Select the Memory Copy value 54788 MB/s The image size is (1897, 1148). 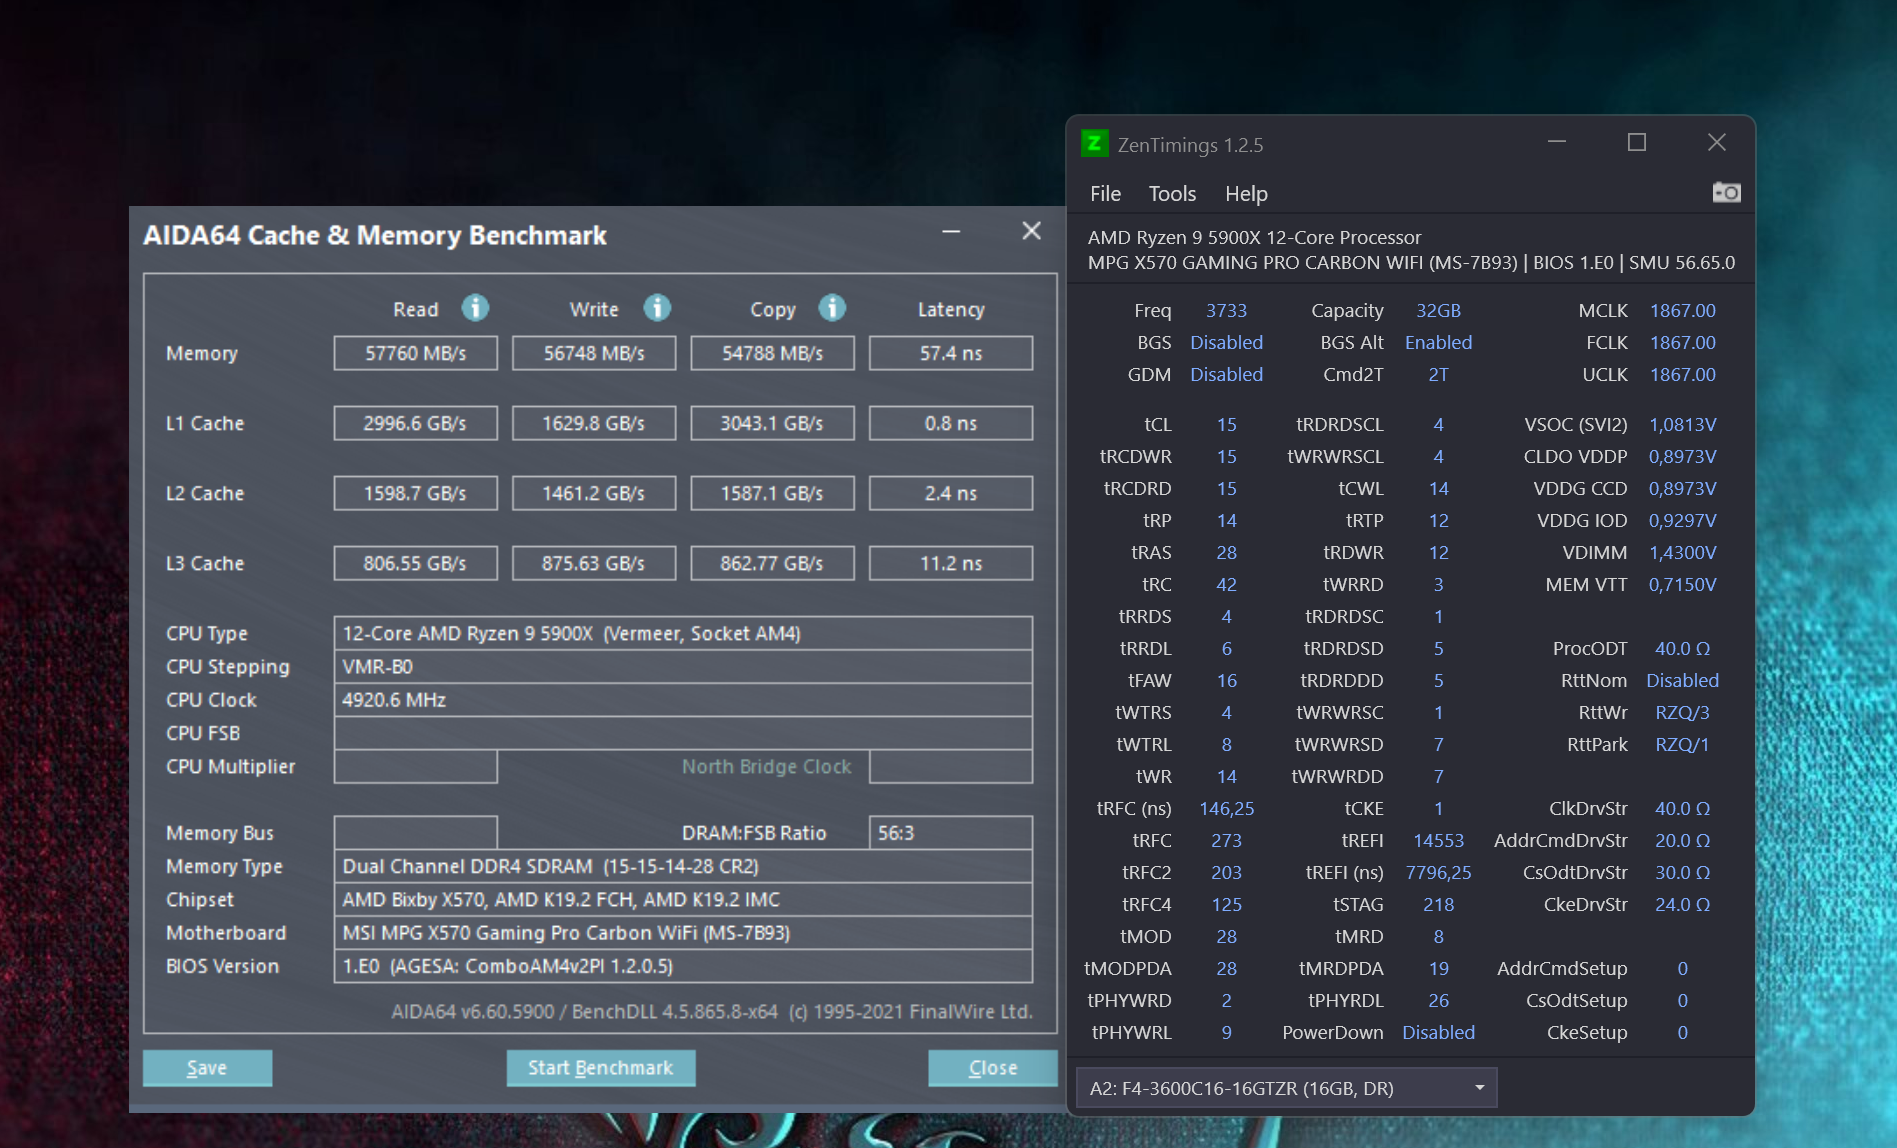(773, 353)
